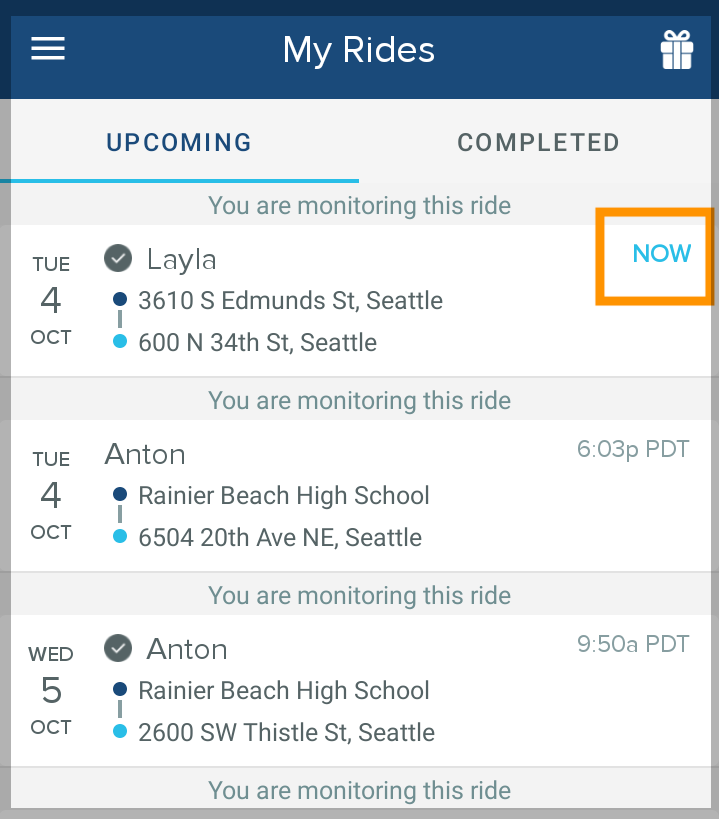Select the UPCOMING tab
This screenshot has height=819, width=719.
178,142
